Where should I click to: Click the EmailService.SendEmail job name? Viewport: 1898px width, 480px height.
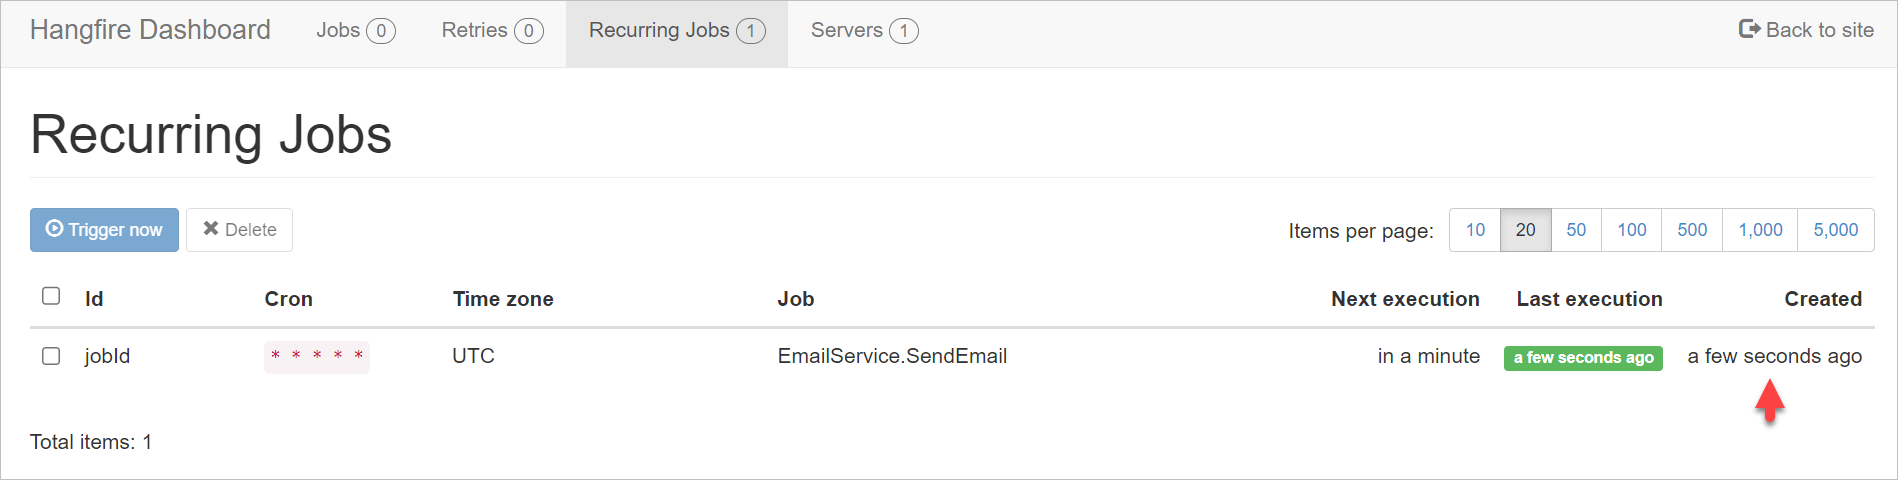coord(892,356)
